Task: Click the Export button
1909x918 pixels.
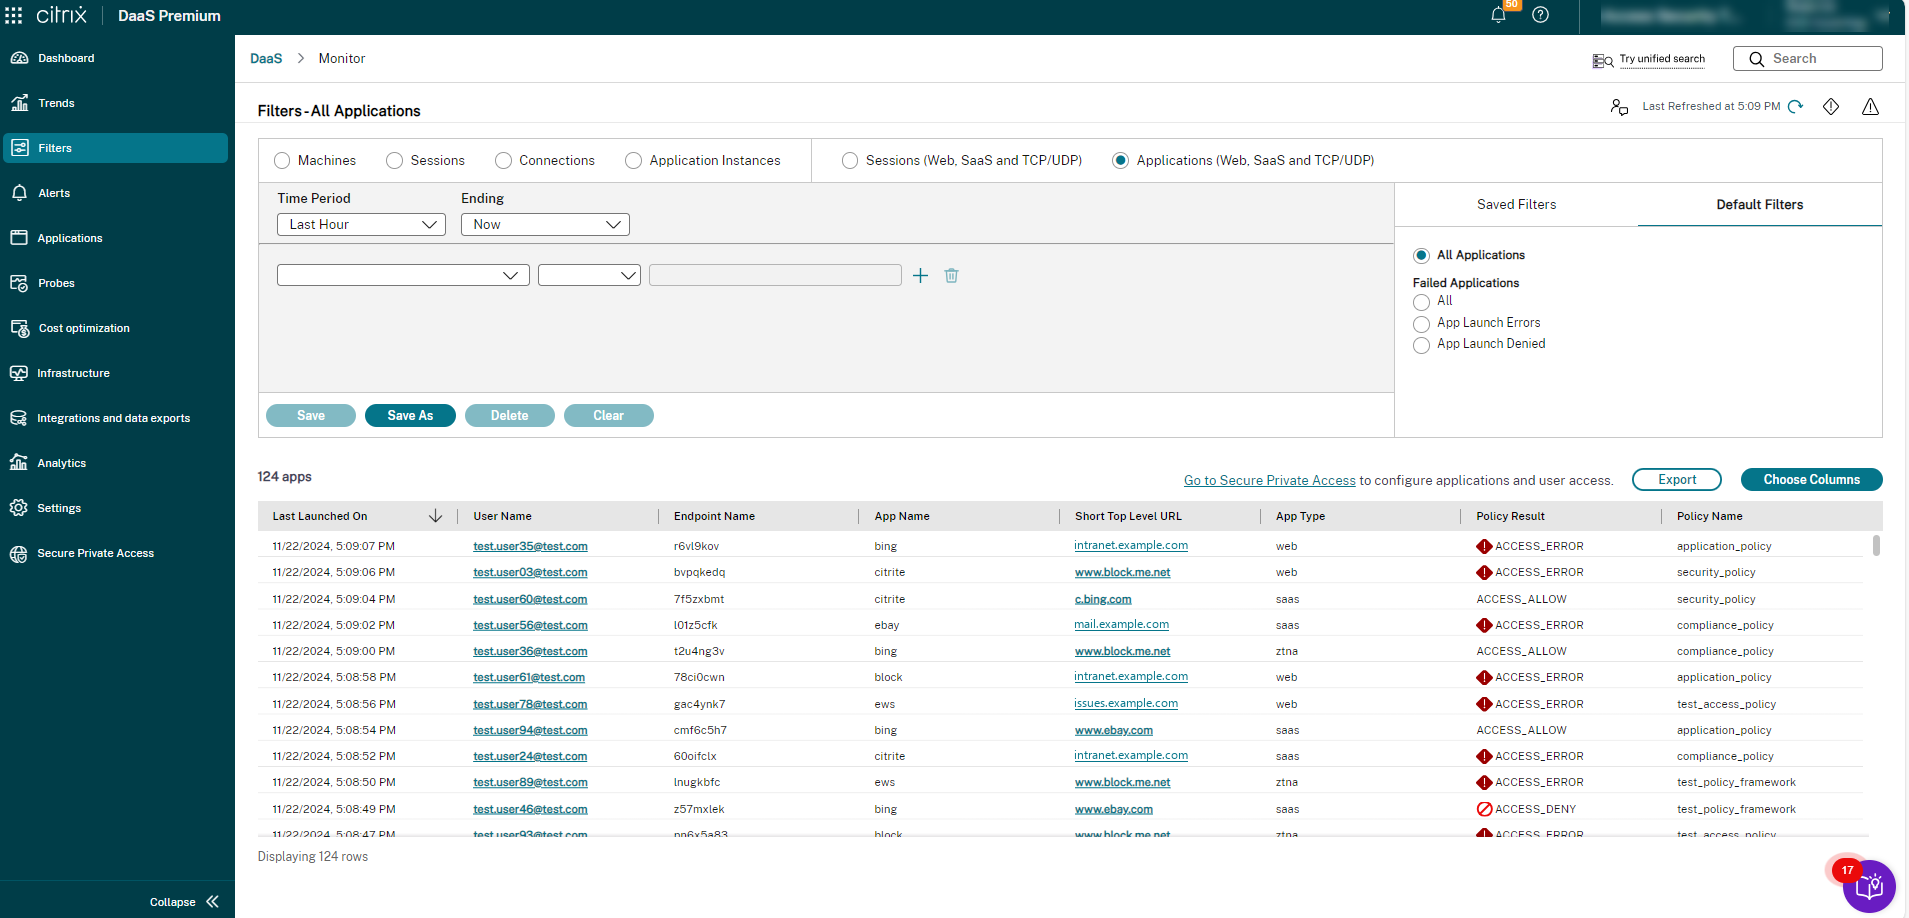Action: point(1677,479)
